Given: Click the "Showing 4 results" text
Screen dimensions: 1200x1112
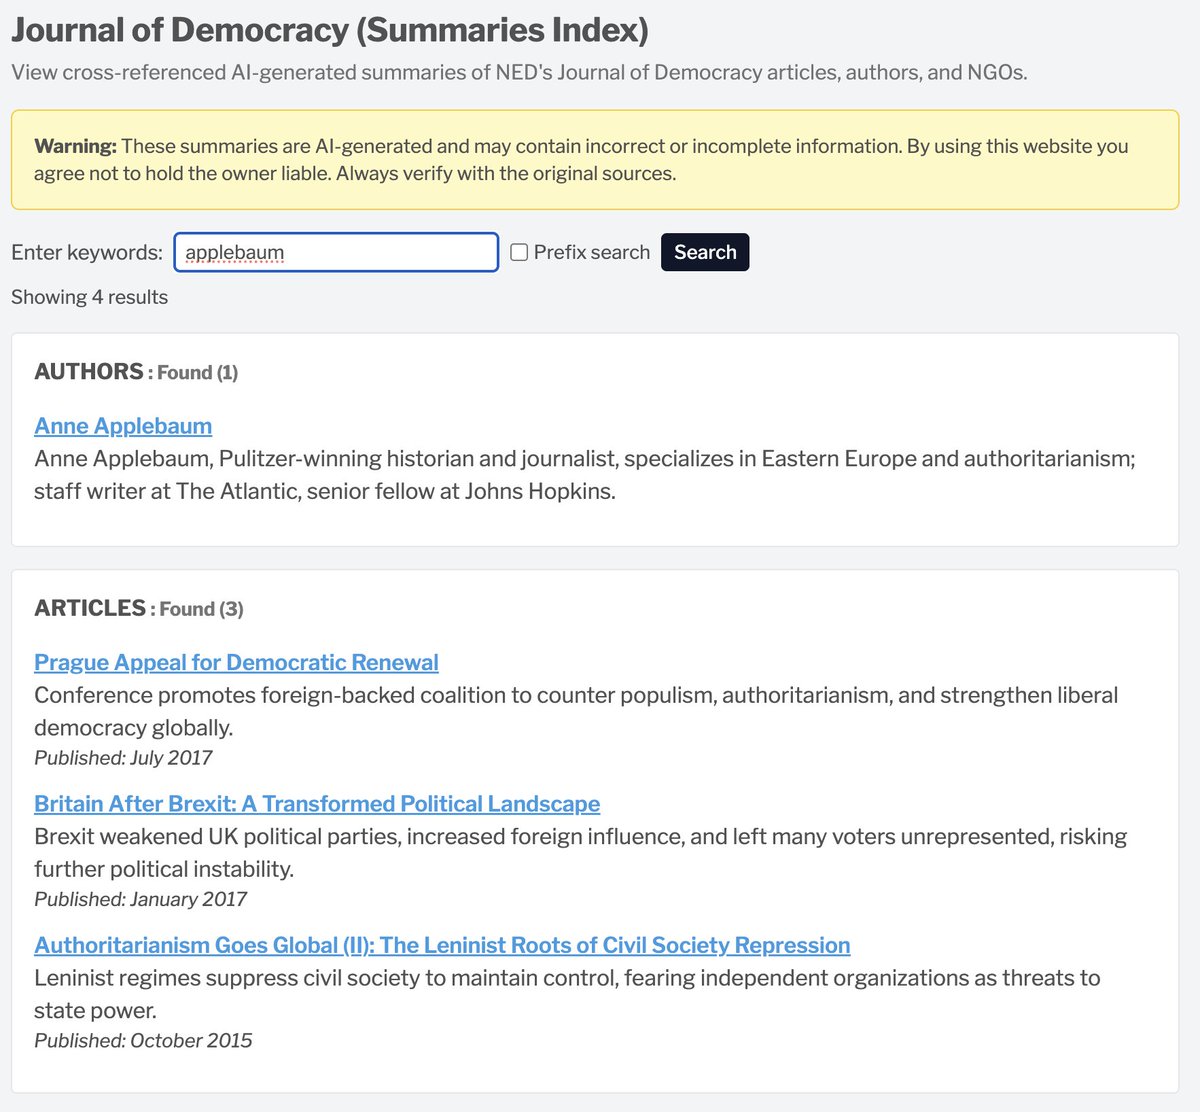Looking at the screenshot, I should (x=90, y=297).
